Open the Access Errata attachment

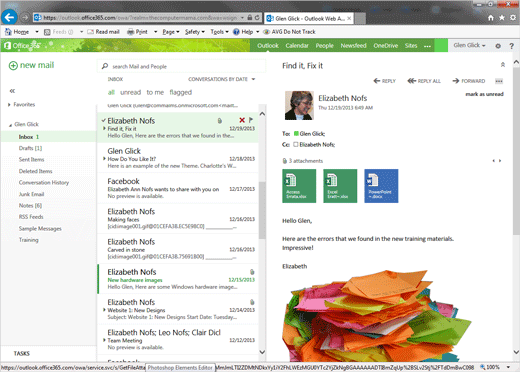click(x=299, y=186)
